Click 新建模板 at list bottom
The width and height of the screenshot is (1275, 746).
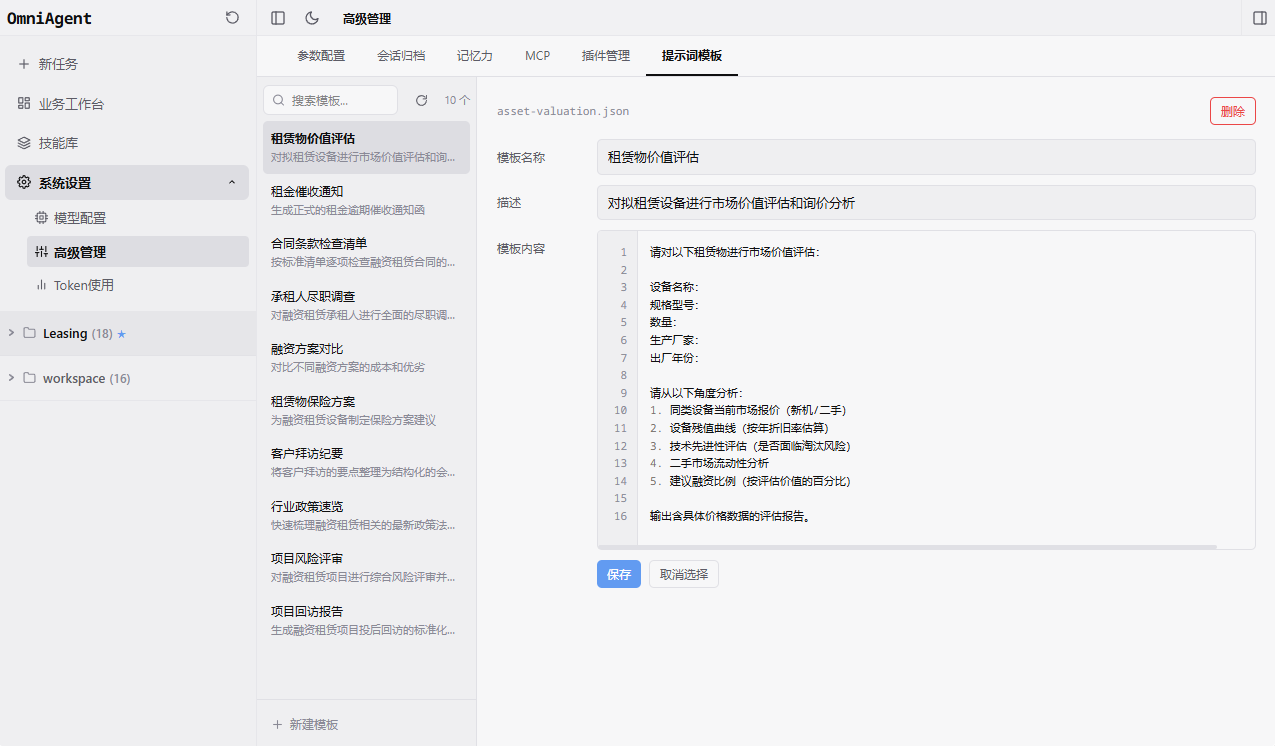pyautogui.click(x=306, y=724)
